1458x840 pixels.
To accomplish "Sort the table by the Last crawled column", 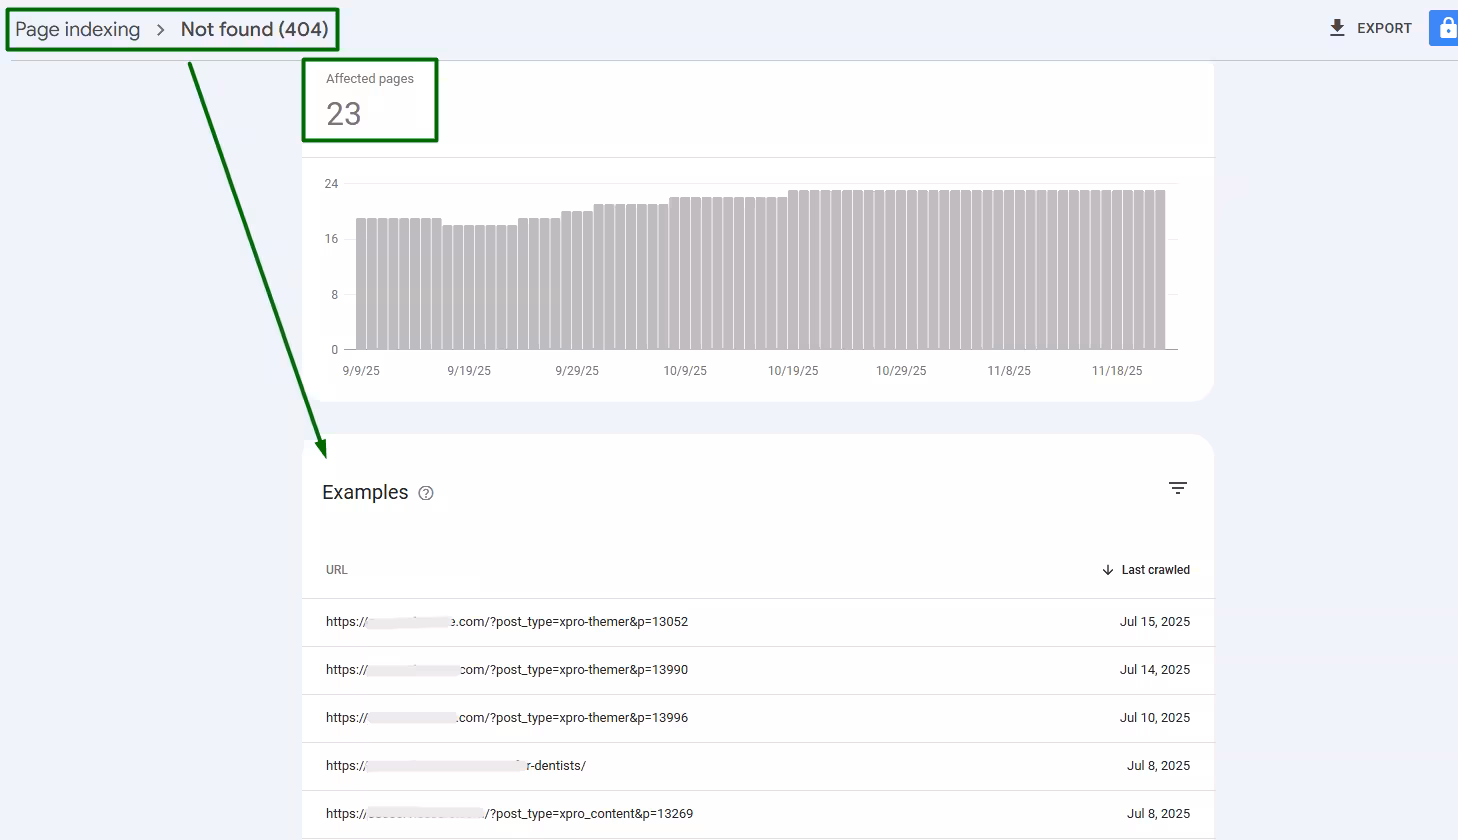I will 1155,569.
